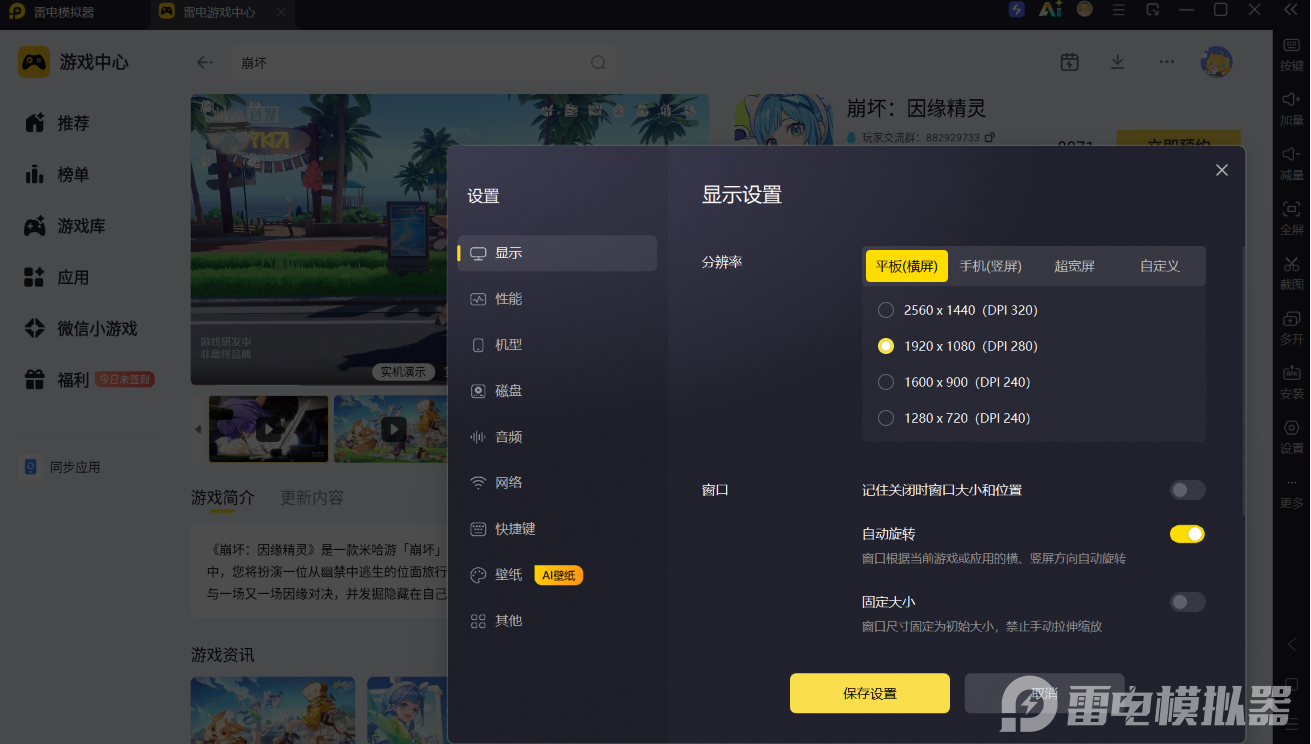Raise volume with the 加量 icon
The width and height of the screenshot is (1311, 744).
coord(1291,108)
